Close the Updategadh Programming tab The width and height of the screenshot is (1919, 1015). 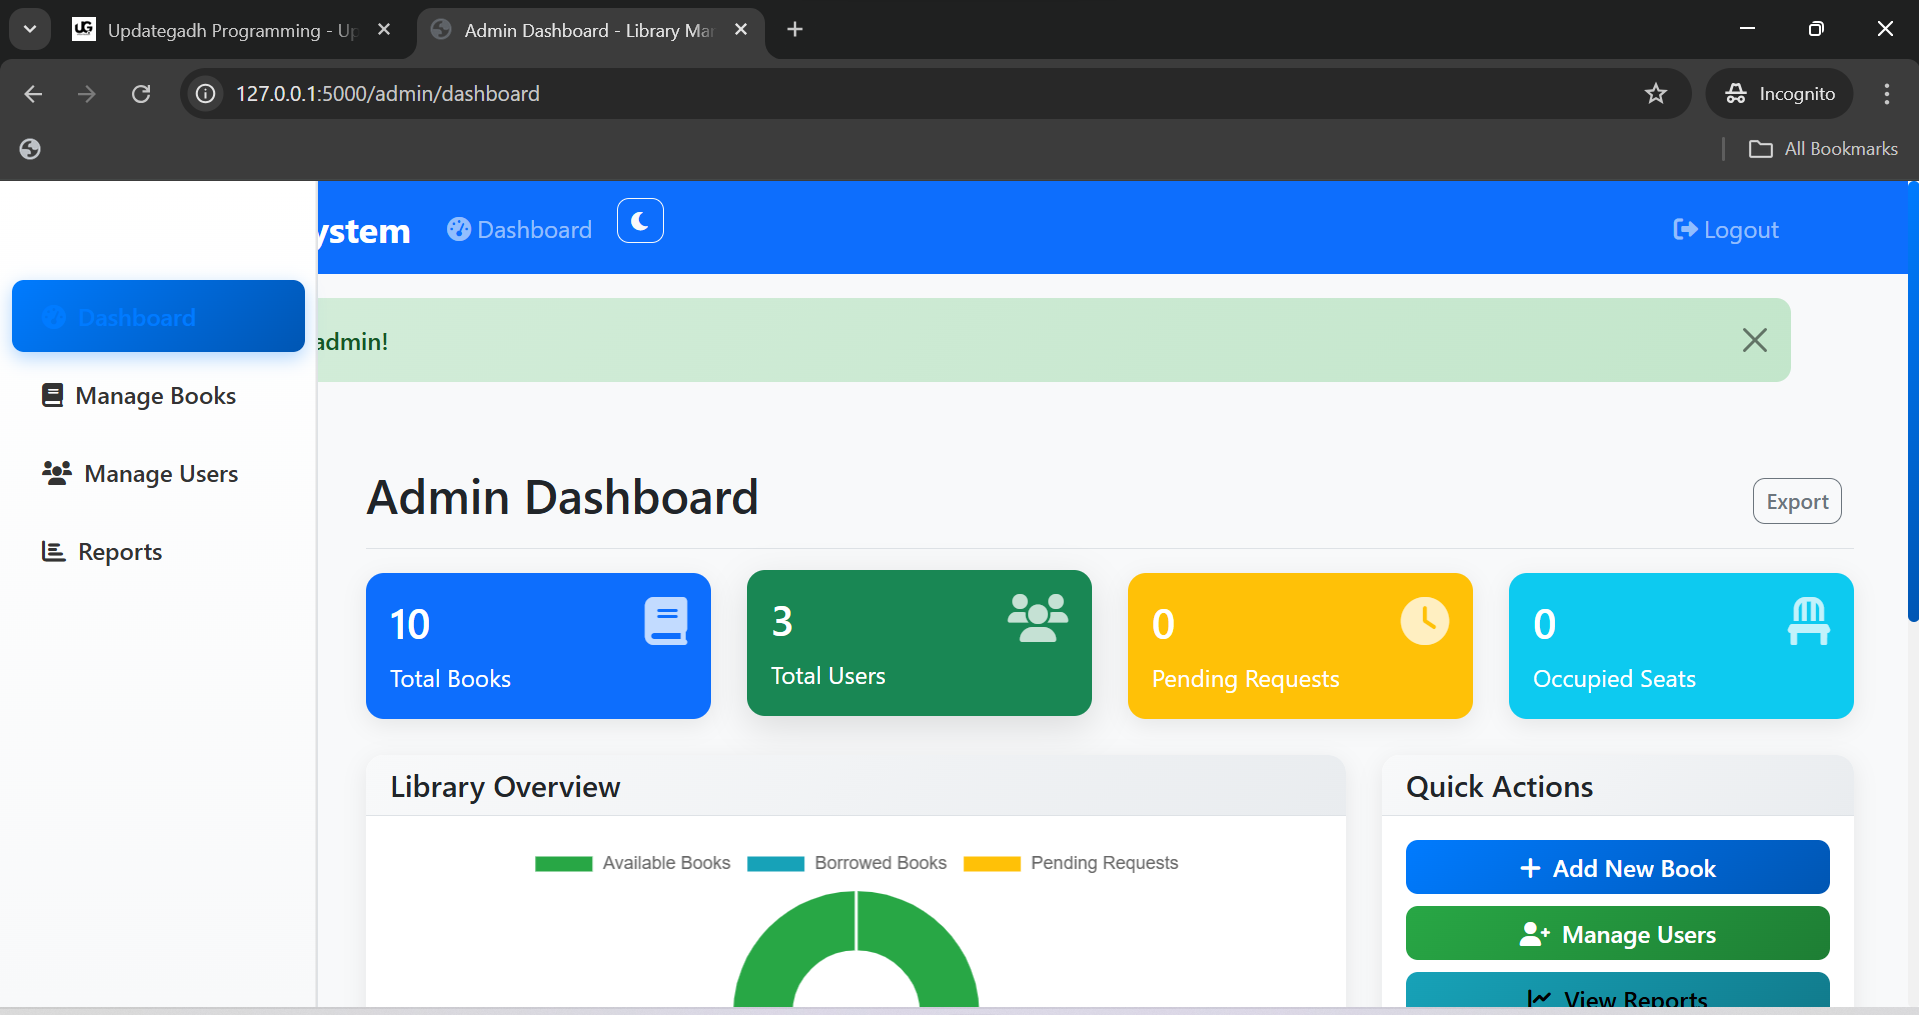click(x=384, y=30)
